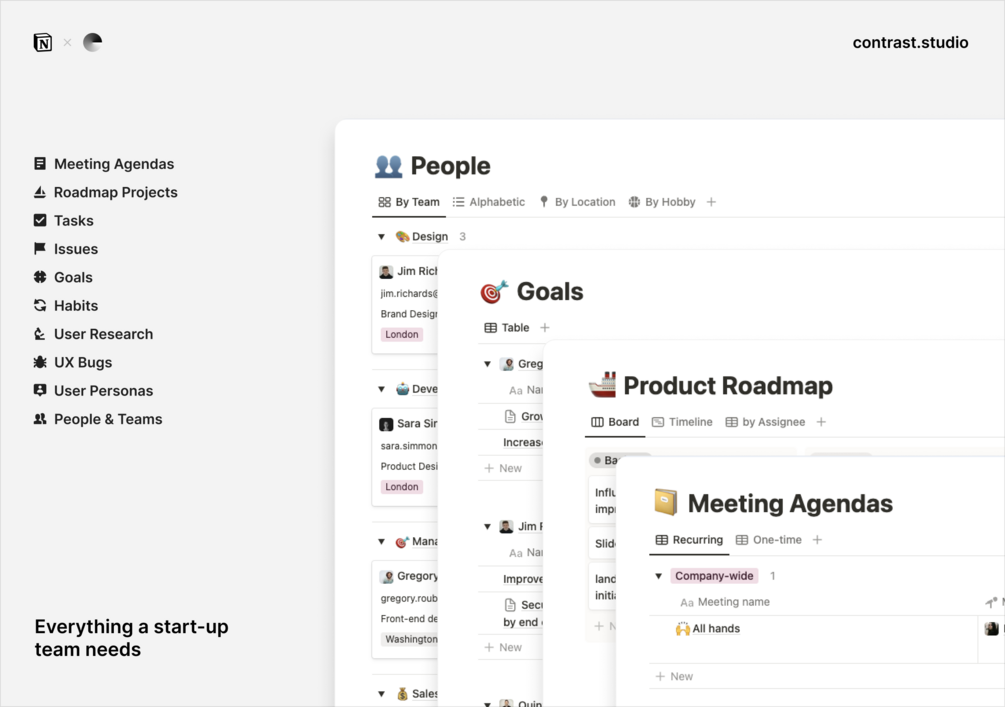This screenshot has width=1005, height=707.
Task: Click the Issues flag icon
Action: point(40,249)
